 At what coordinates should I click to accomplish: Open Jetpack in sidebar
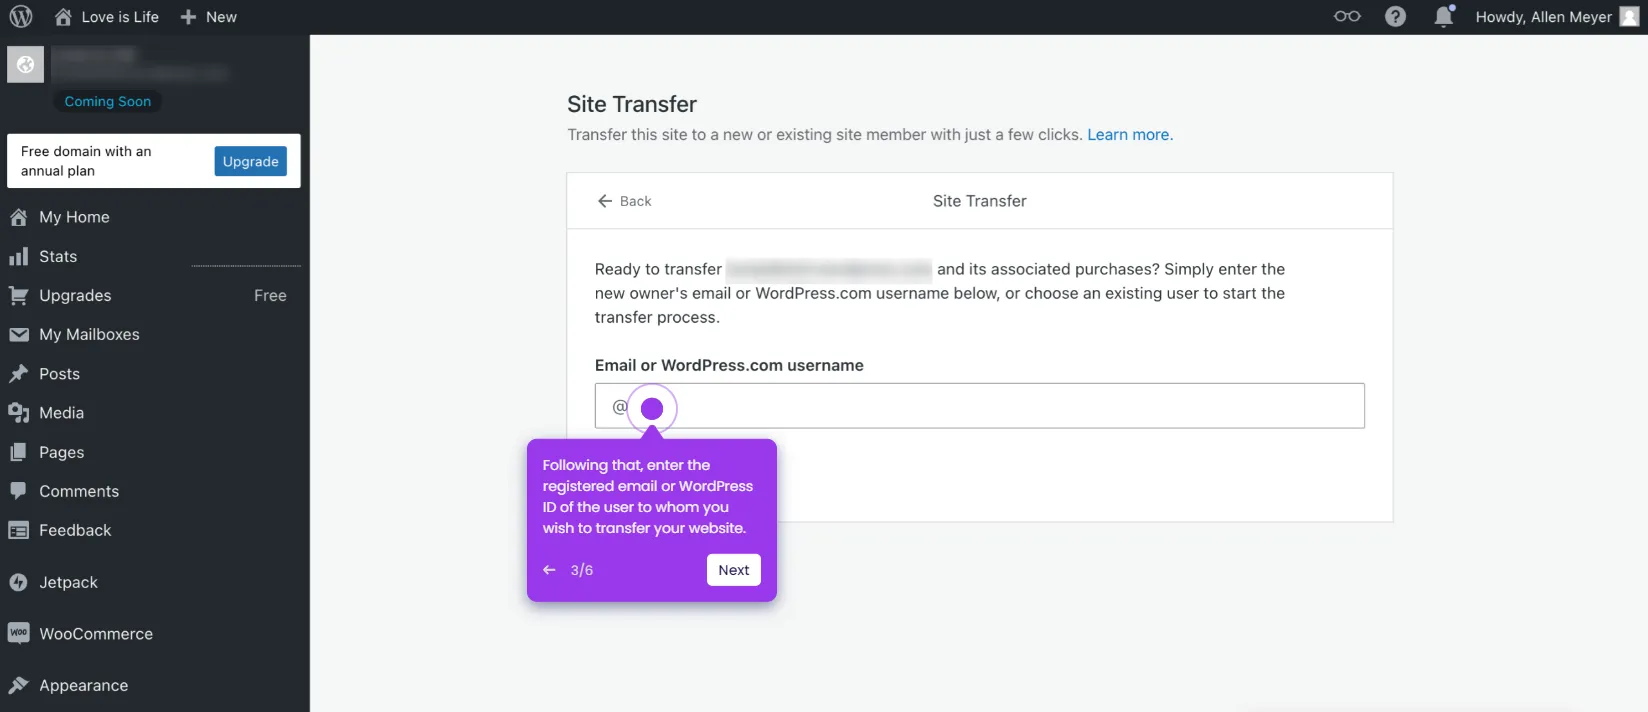68,582
